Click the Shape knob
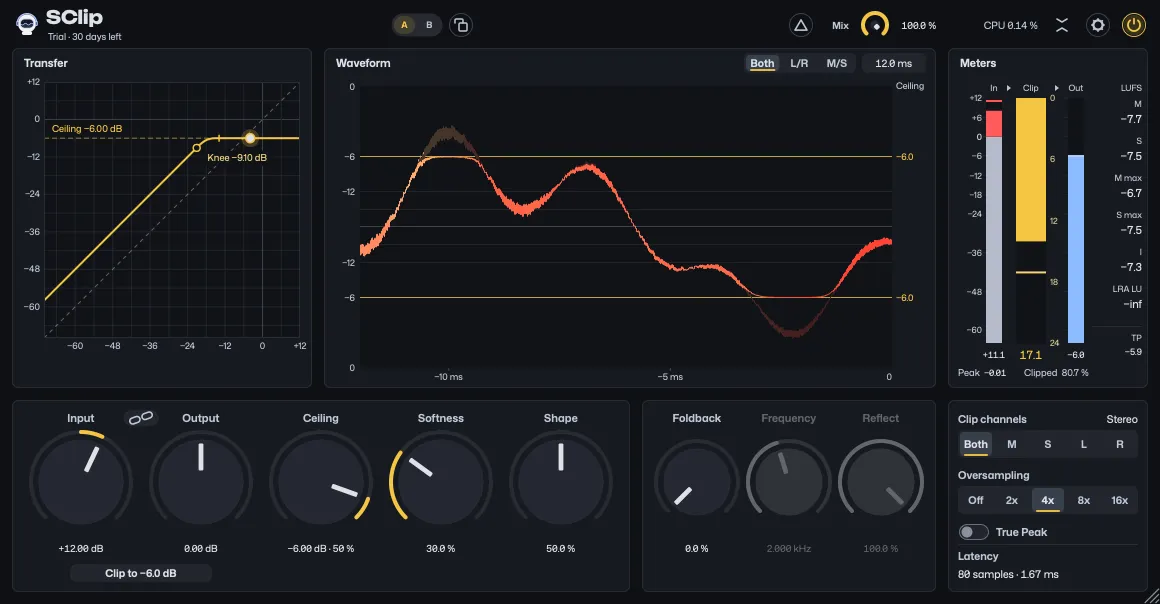Screen dimensions: 1160x604 (x=561, y=481)
